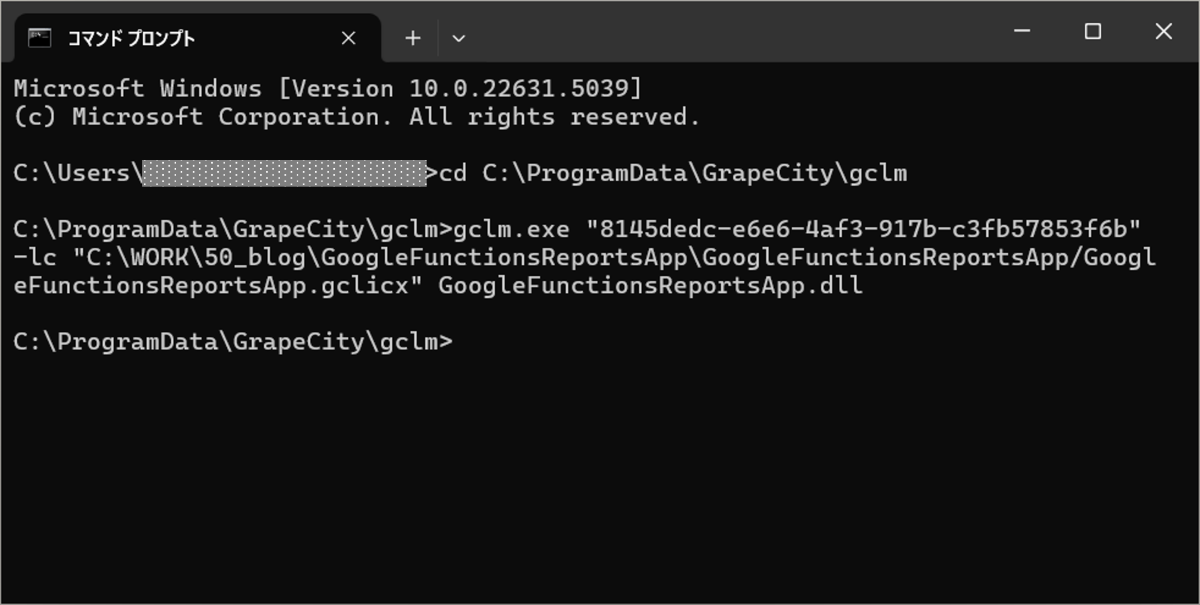Click the command prompt icon in the tab
The width and height of the screenshot is (1200, 605).
click(40, 38)
